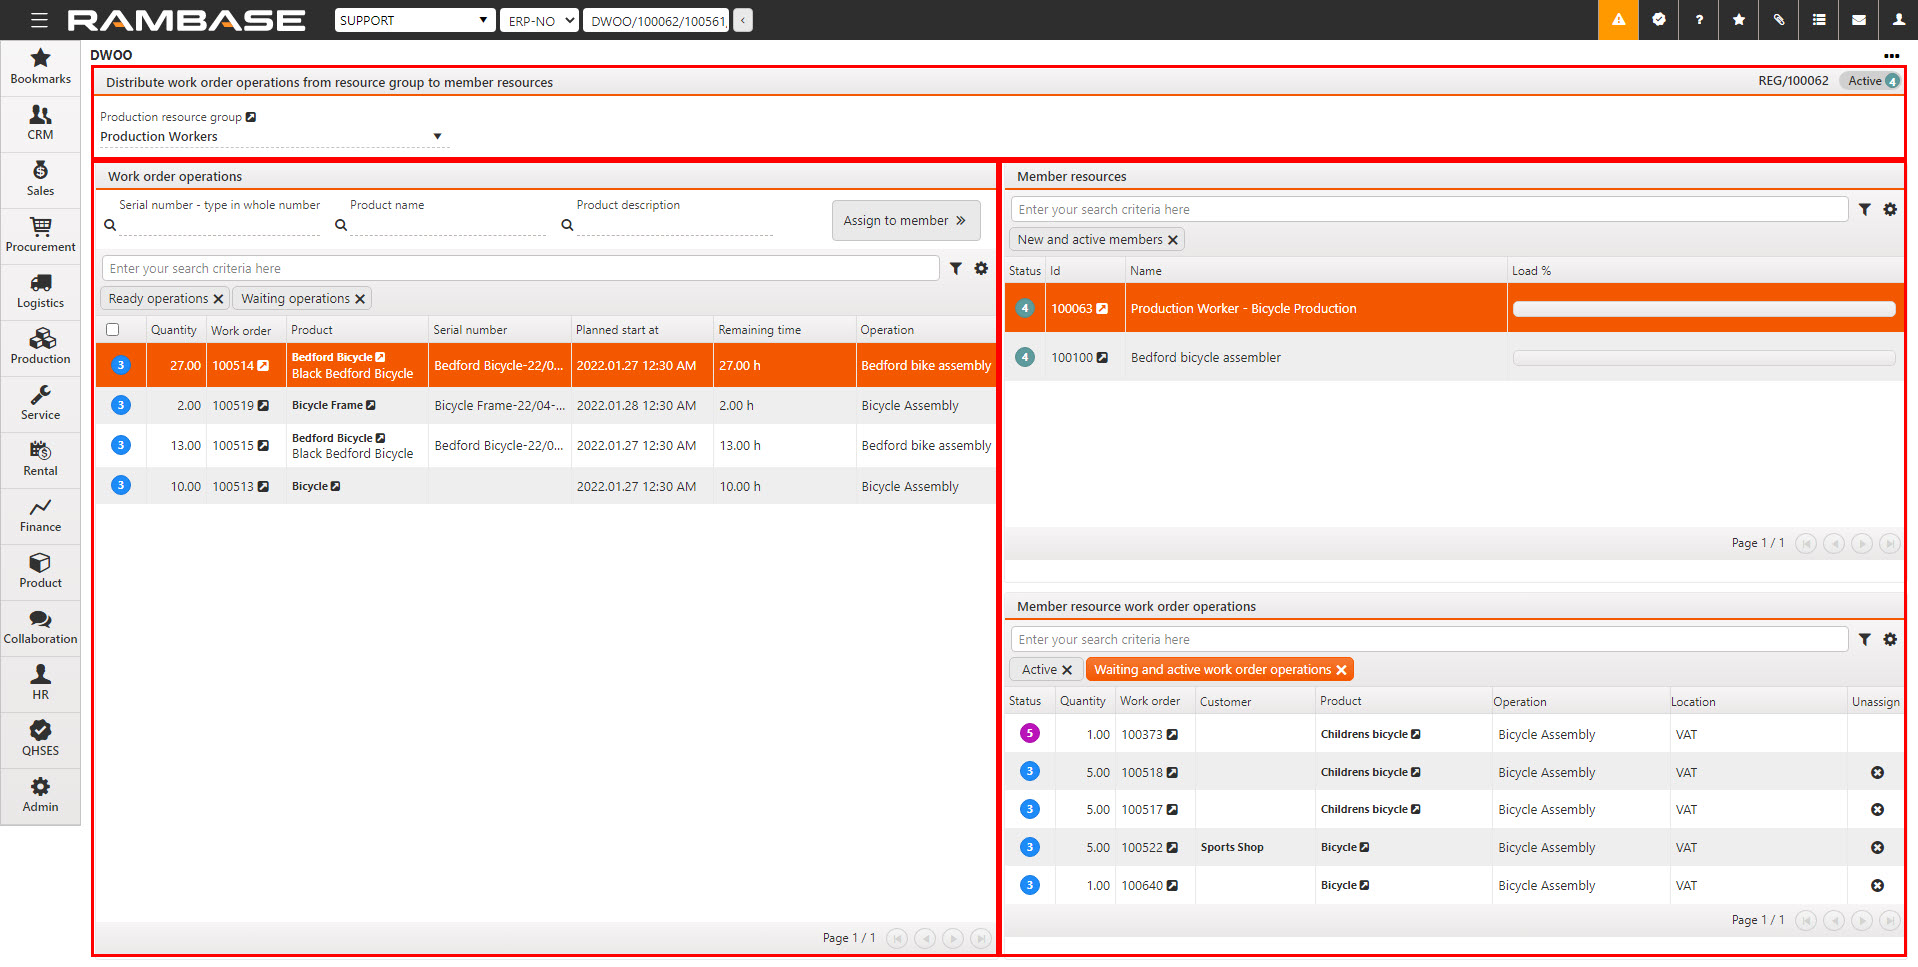1918x967 pixels.
Task: Click load bar for Bedford bicycle assembler
Action: pyautogui.click(x=1703, y=358)
